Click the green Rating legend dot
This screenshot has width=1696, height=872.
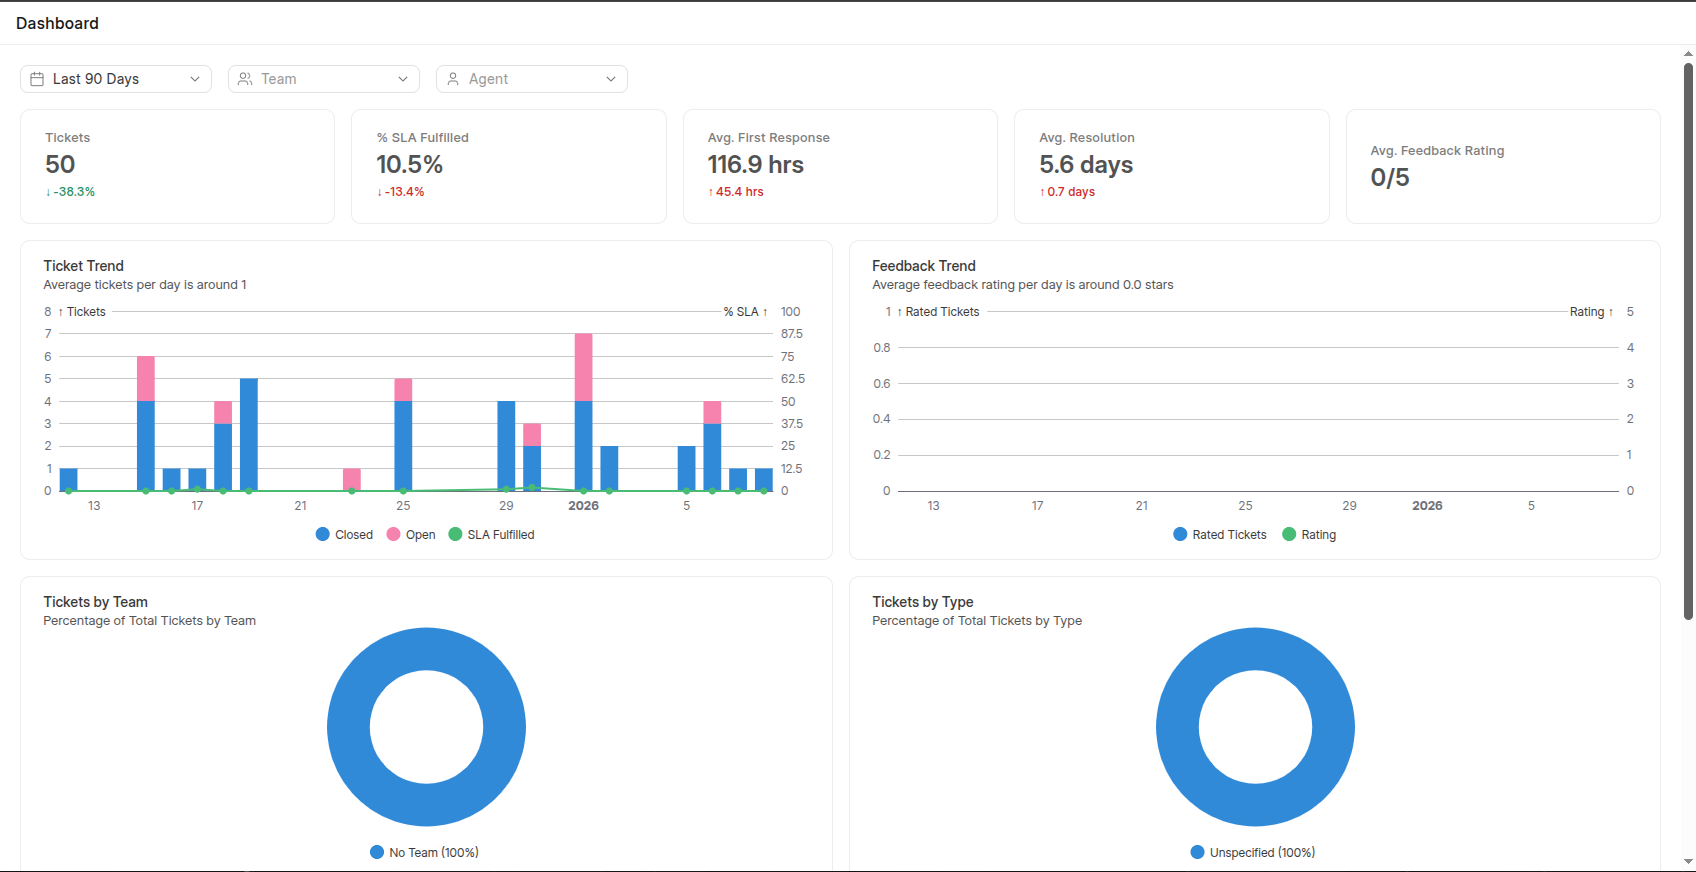[x=1289, y=535]
